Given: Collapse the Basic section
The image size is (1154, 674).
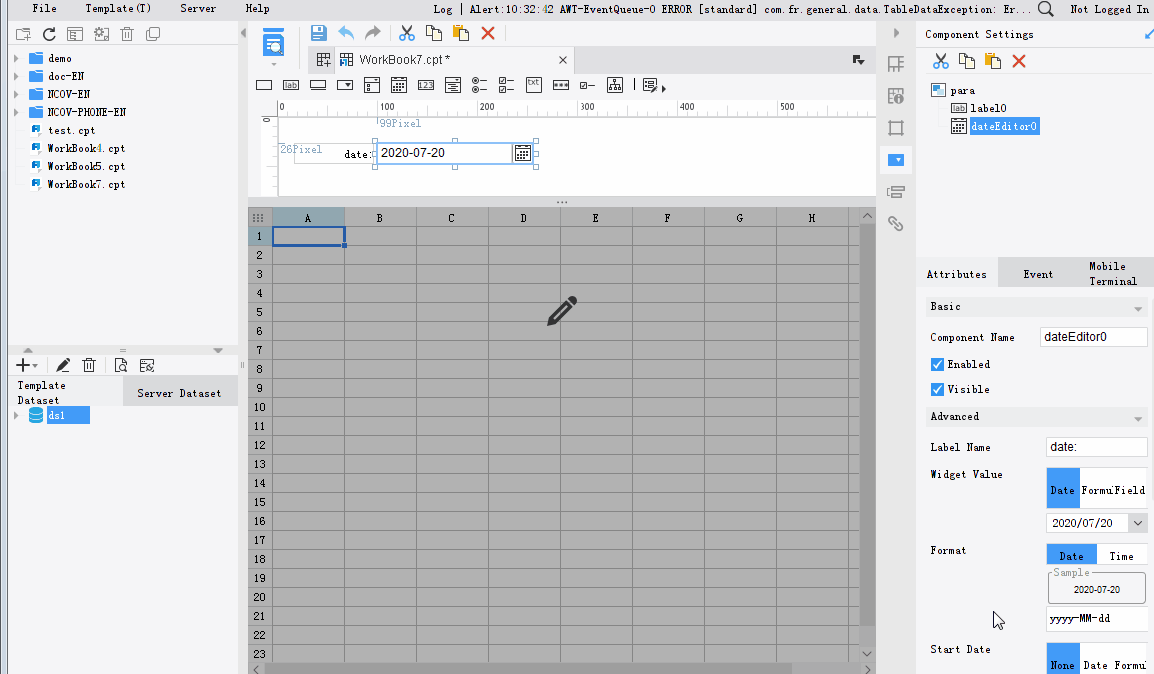Looking at the screenshot, I should click(x=1138, y=308).
